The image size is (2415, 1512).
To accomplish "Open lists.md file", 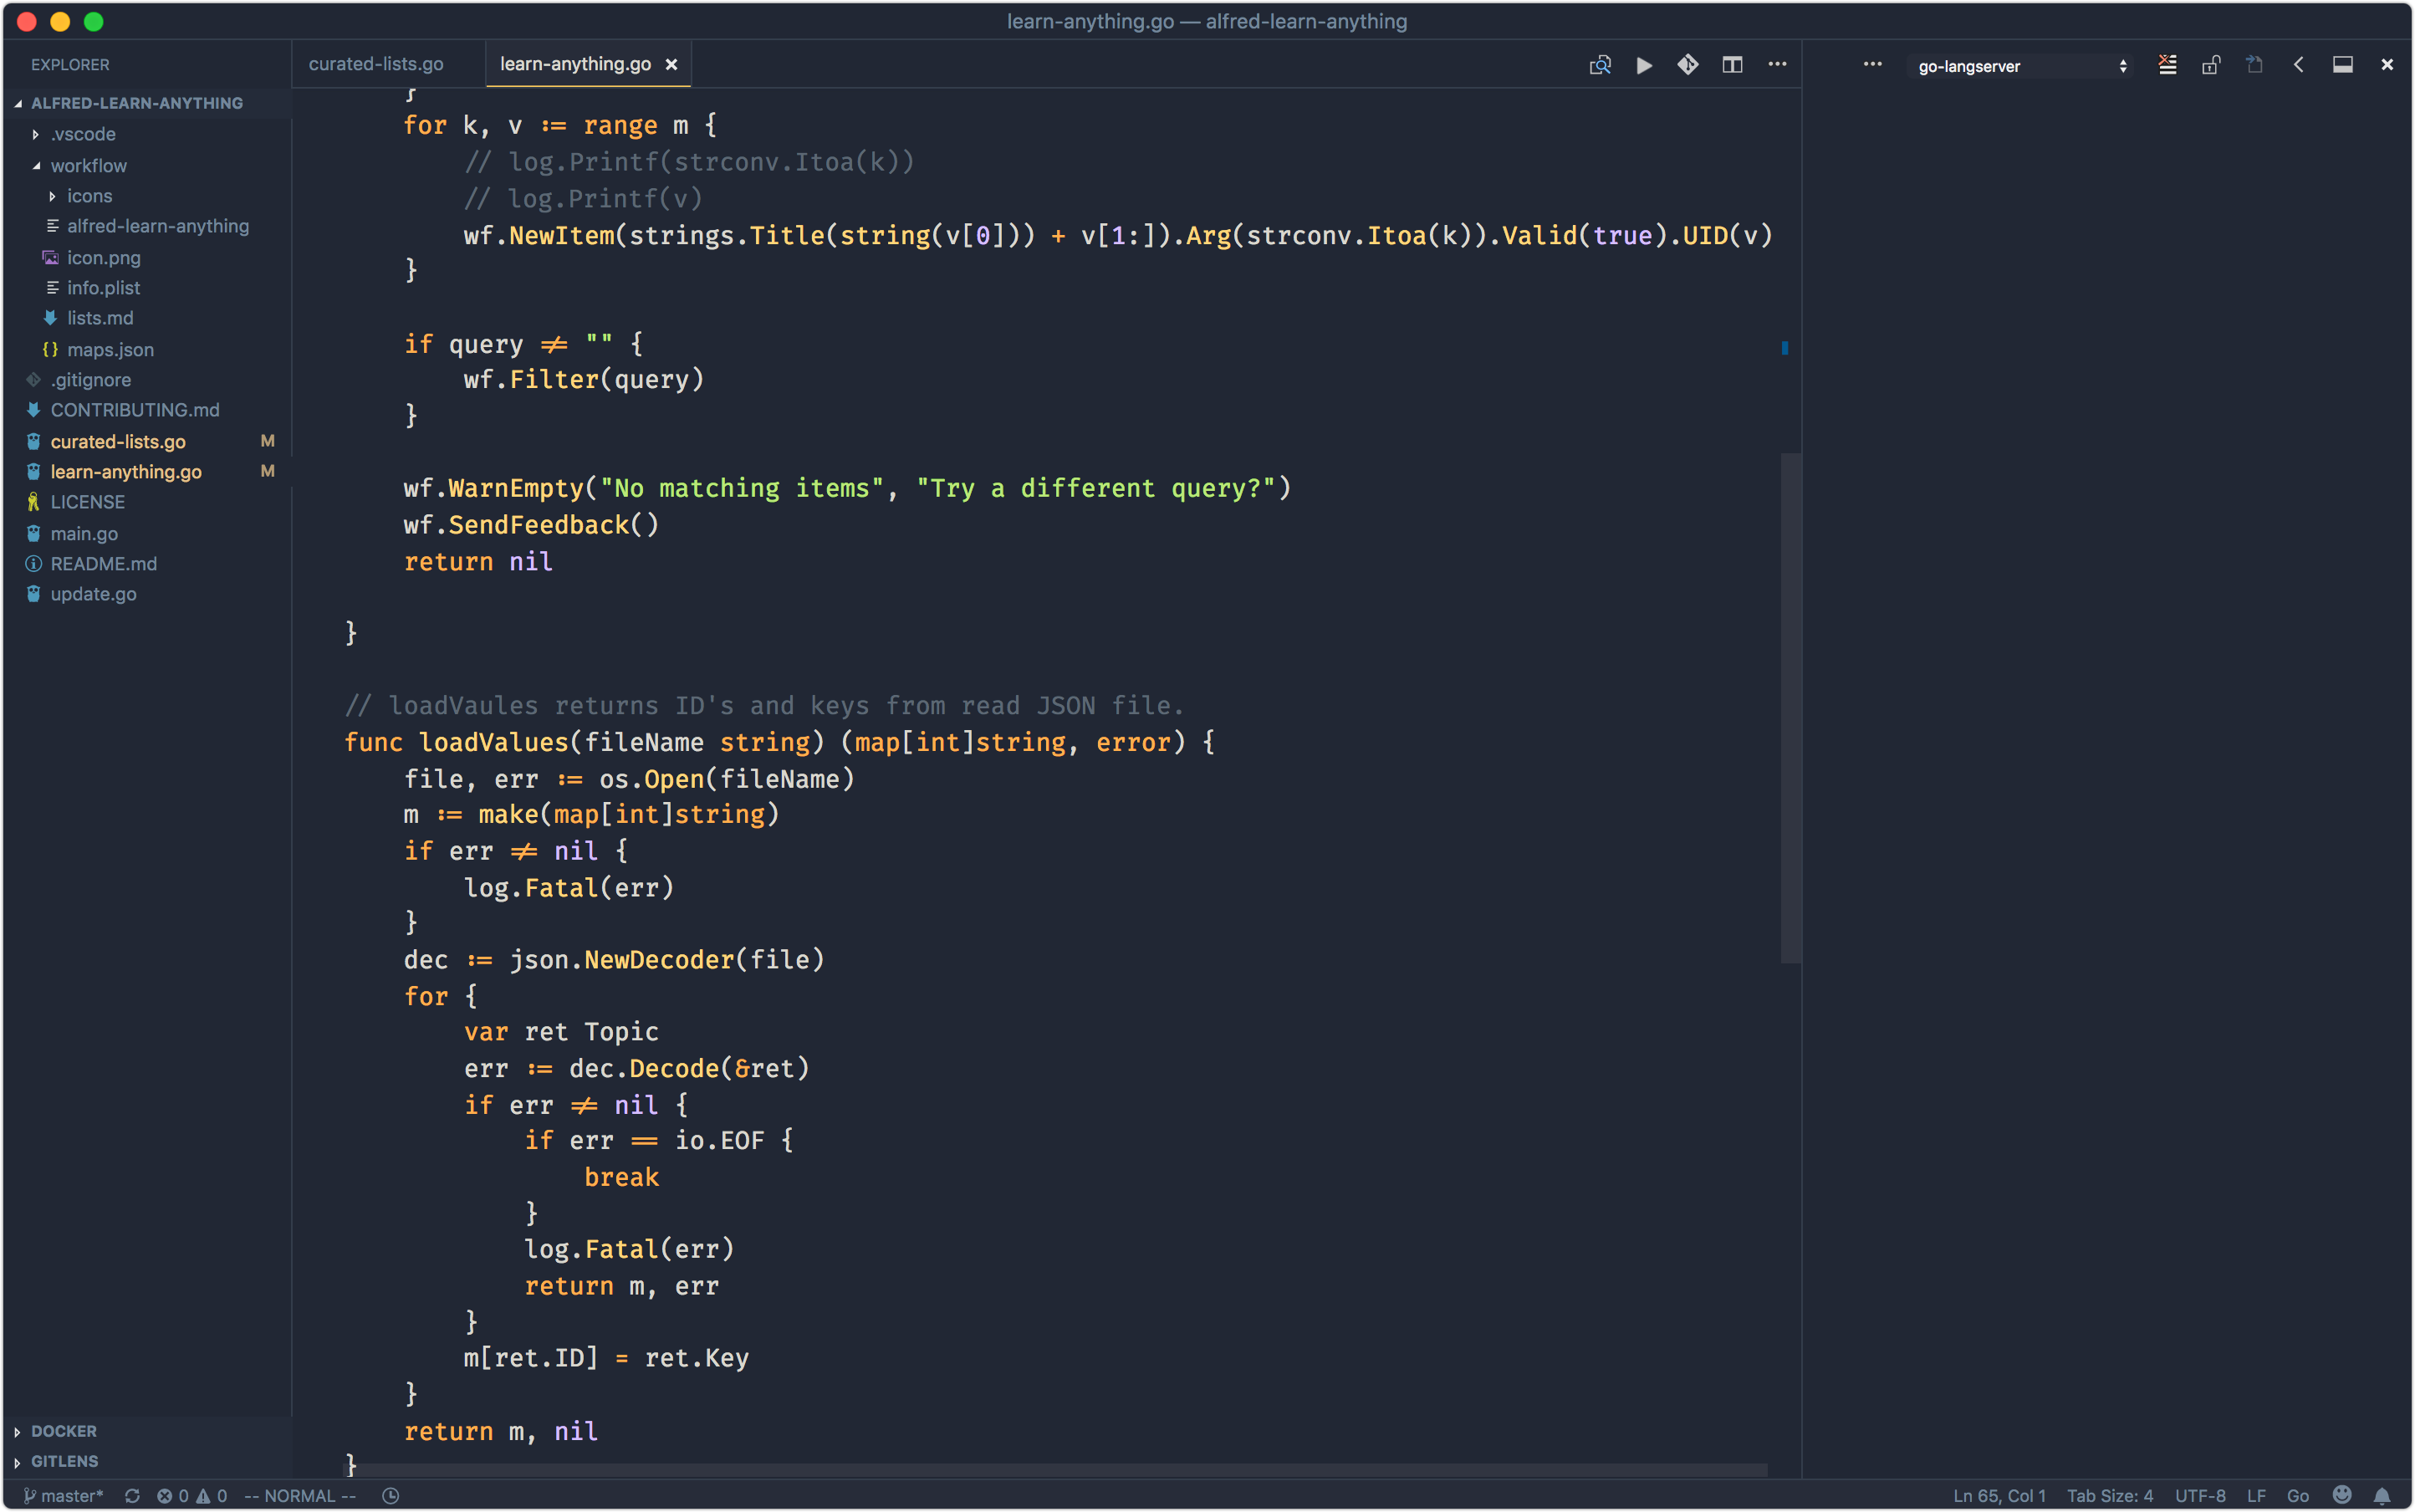I will (x=100, y=318).
